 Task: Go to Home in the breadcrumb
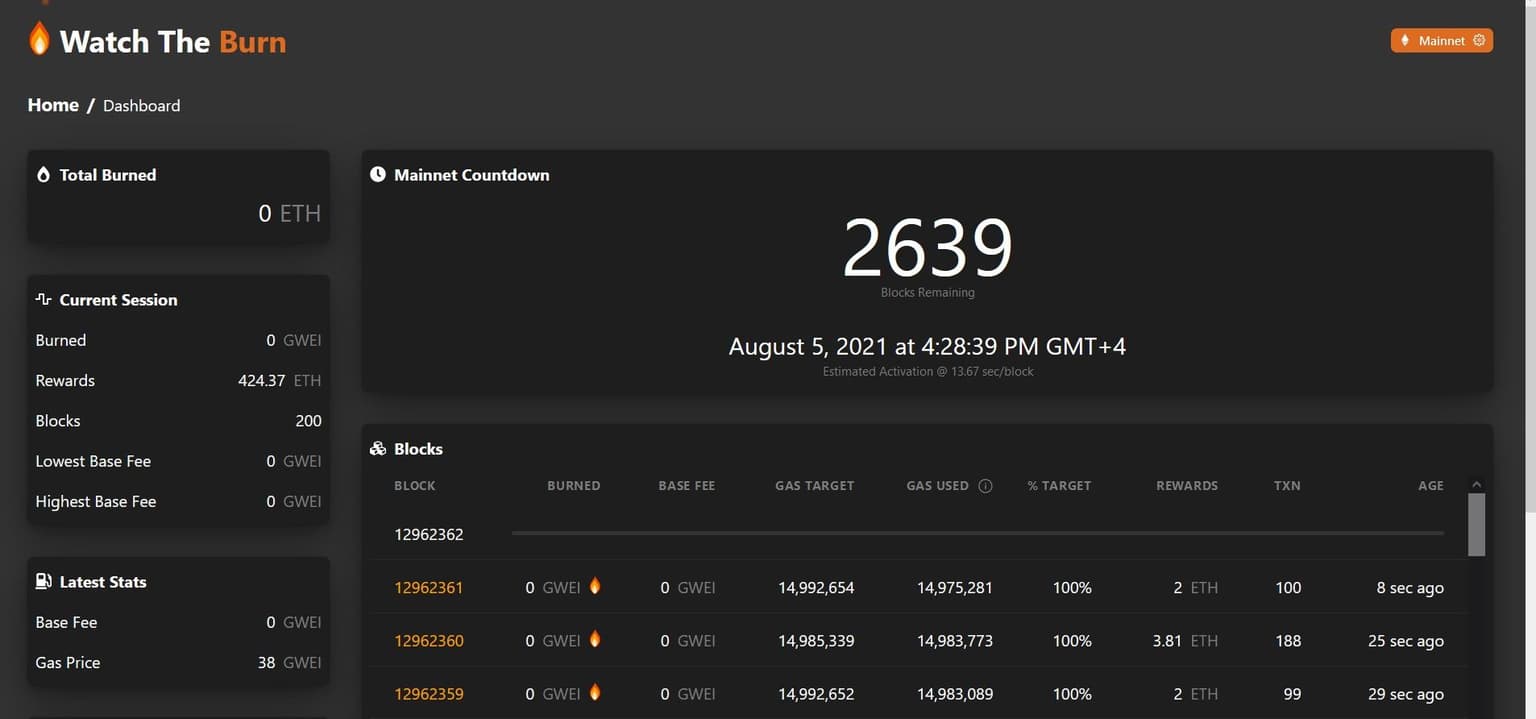53,105
